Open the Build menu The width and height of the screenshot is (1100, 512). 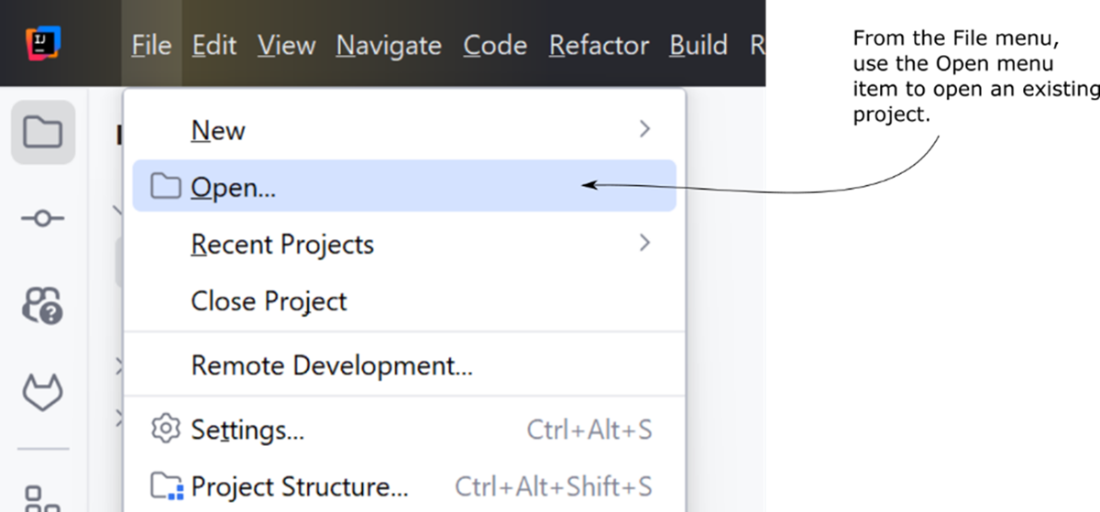pos(698,46)
